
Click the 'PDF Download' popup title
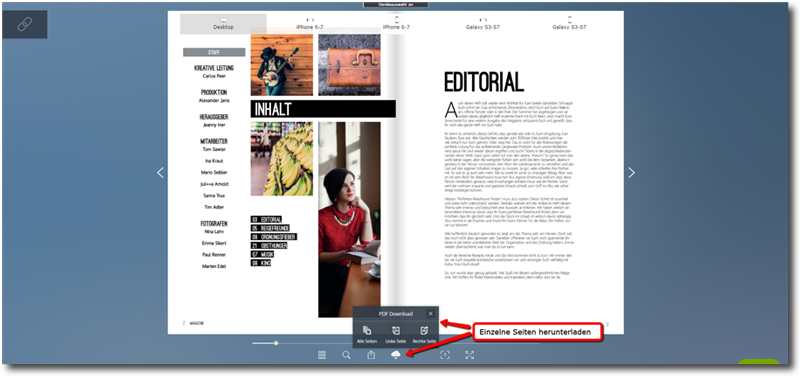pyautogui.click(x=395, y=314)
